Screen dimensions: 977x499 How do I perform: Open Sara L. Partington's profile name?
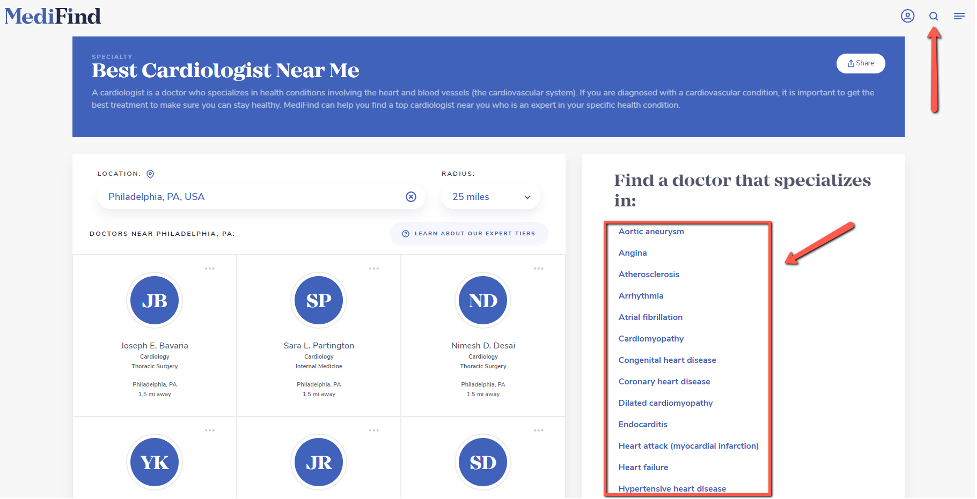[x=319, y=345]
